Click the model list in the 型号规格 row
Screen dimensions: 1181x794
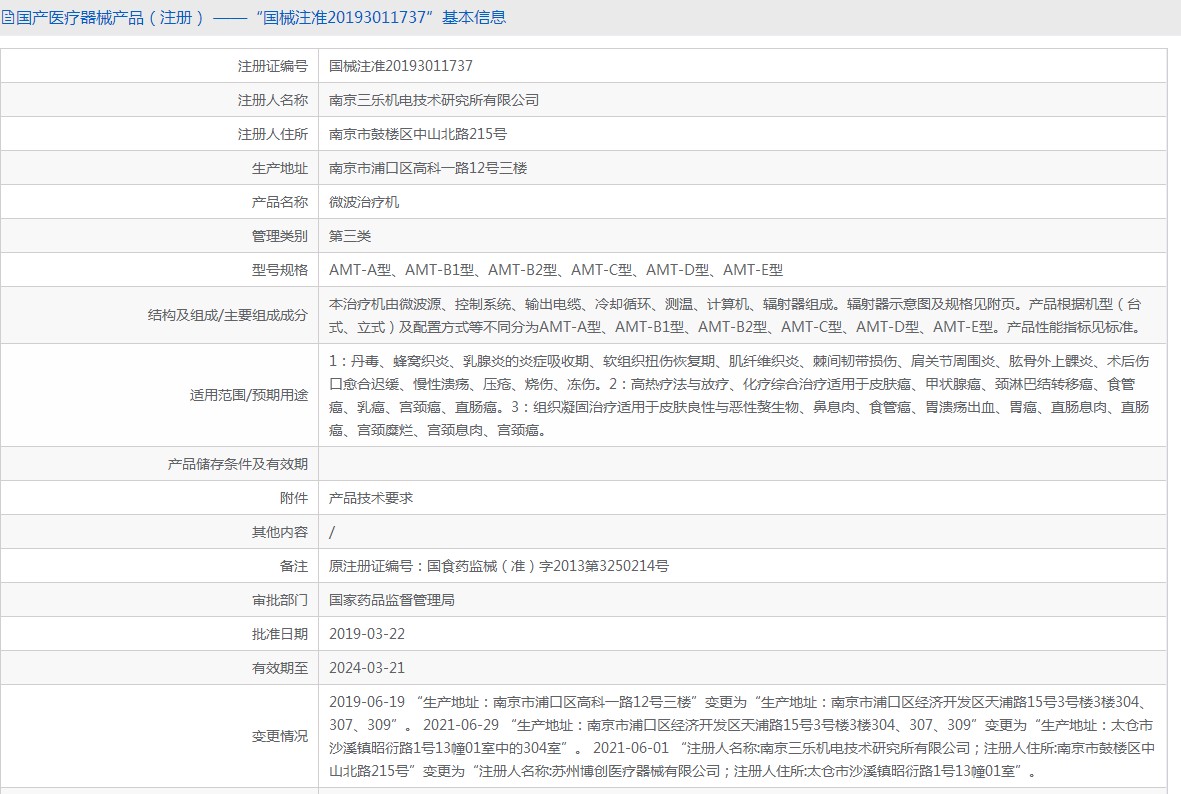(556, 270)
